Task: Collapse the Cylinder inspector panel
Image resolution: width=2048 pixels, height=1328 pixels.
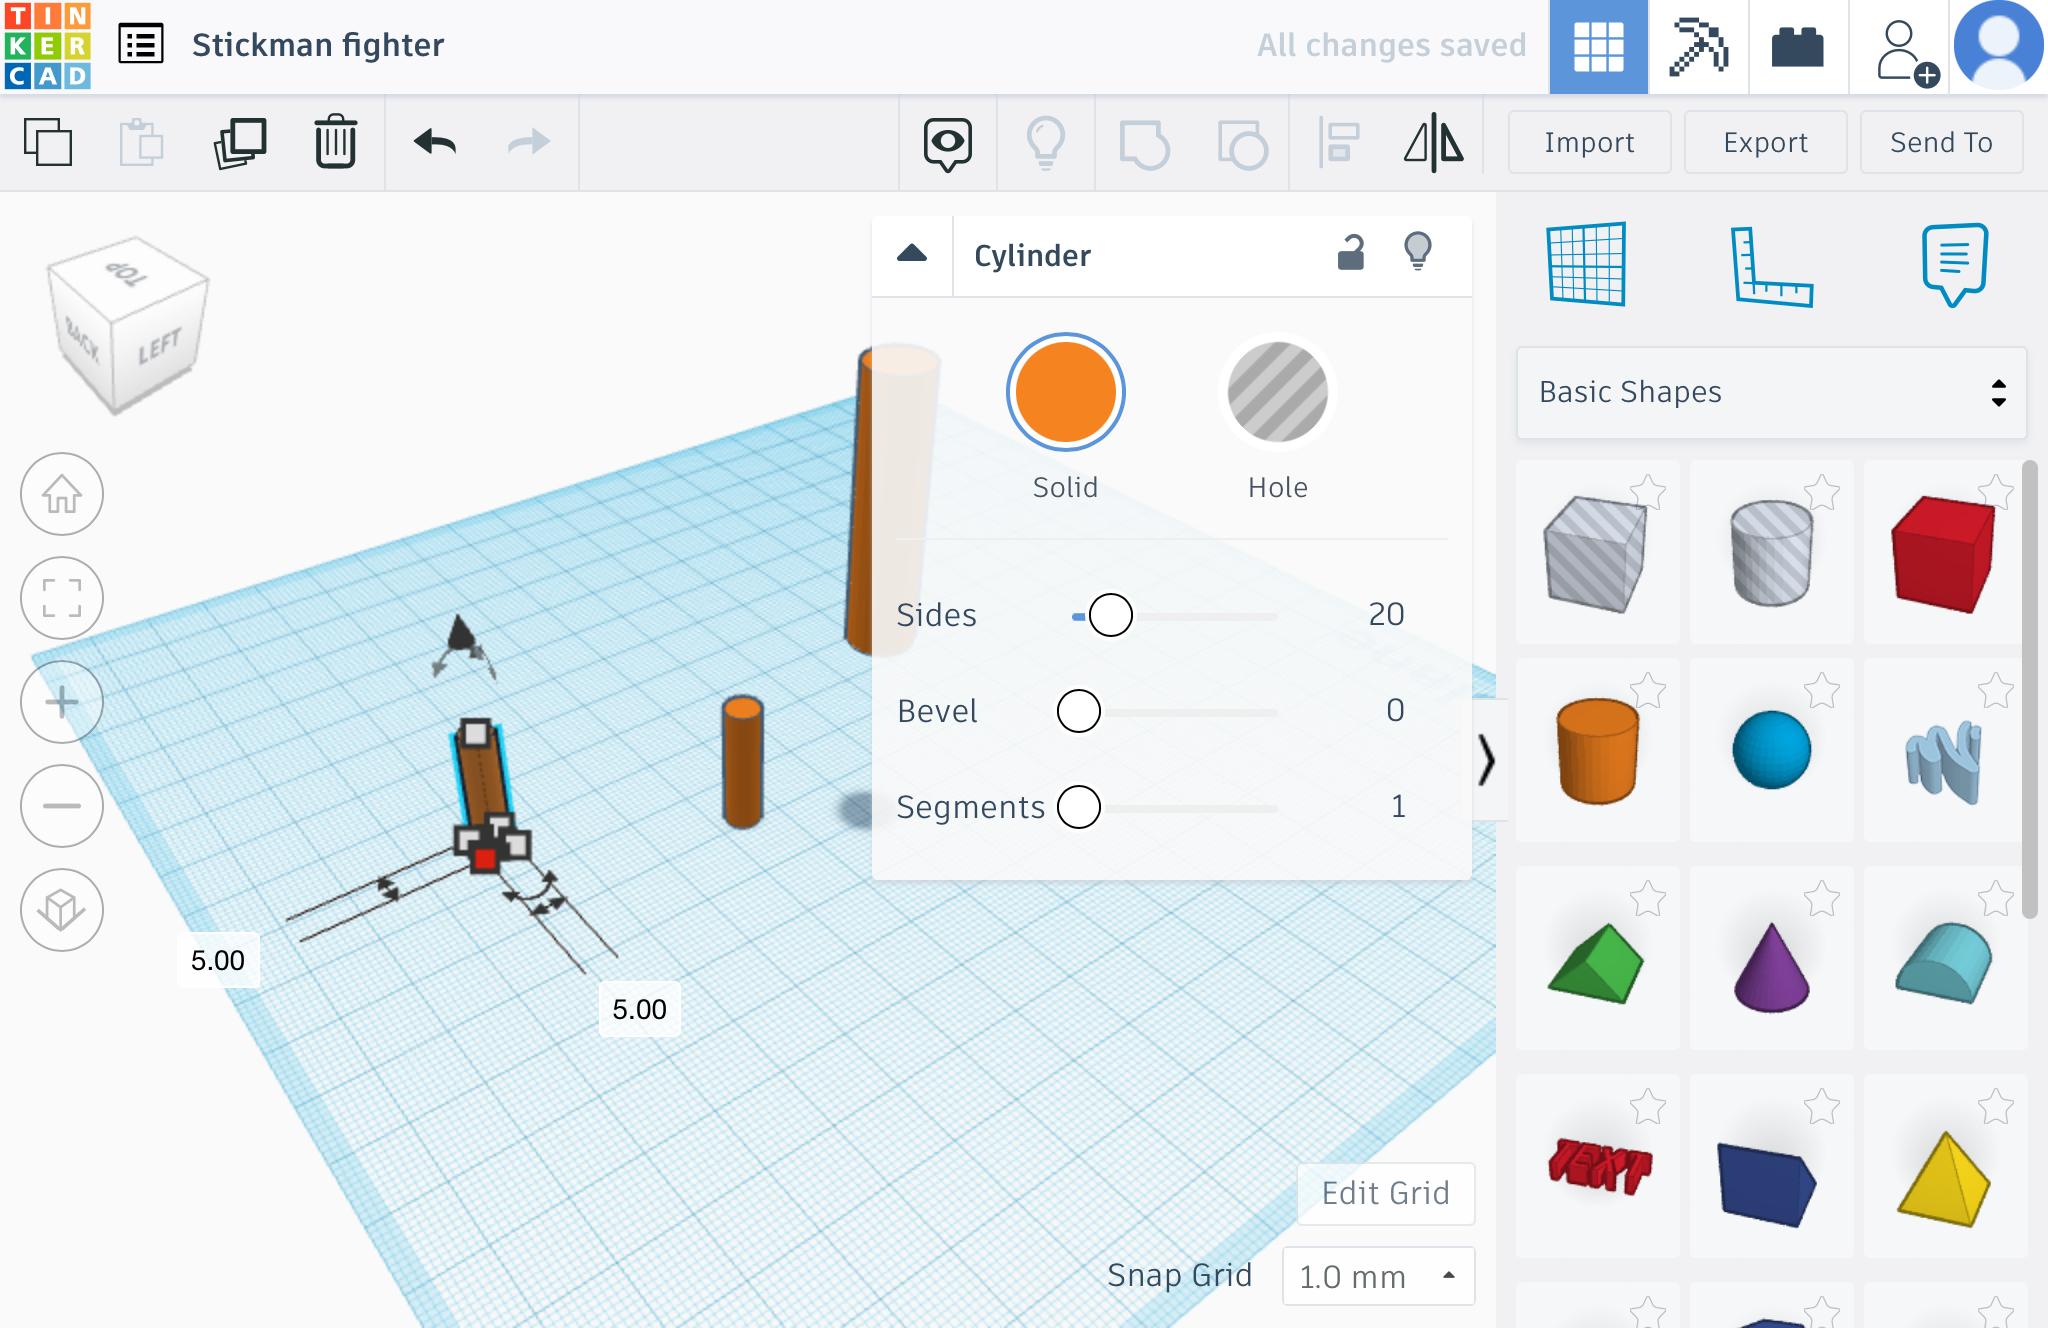Action: pyautogui.click(x=912, y=254)
